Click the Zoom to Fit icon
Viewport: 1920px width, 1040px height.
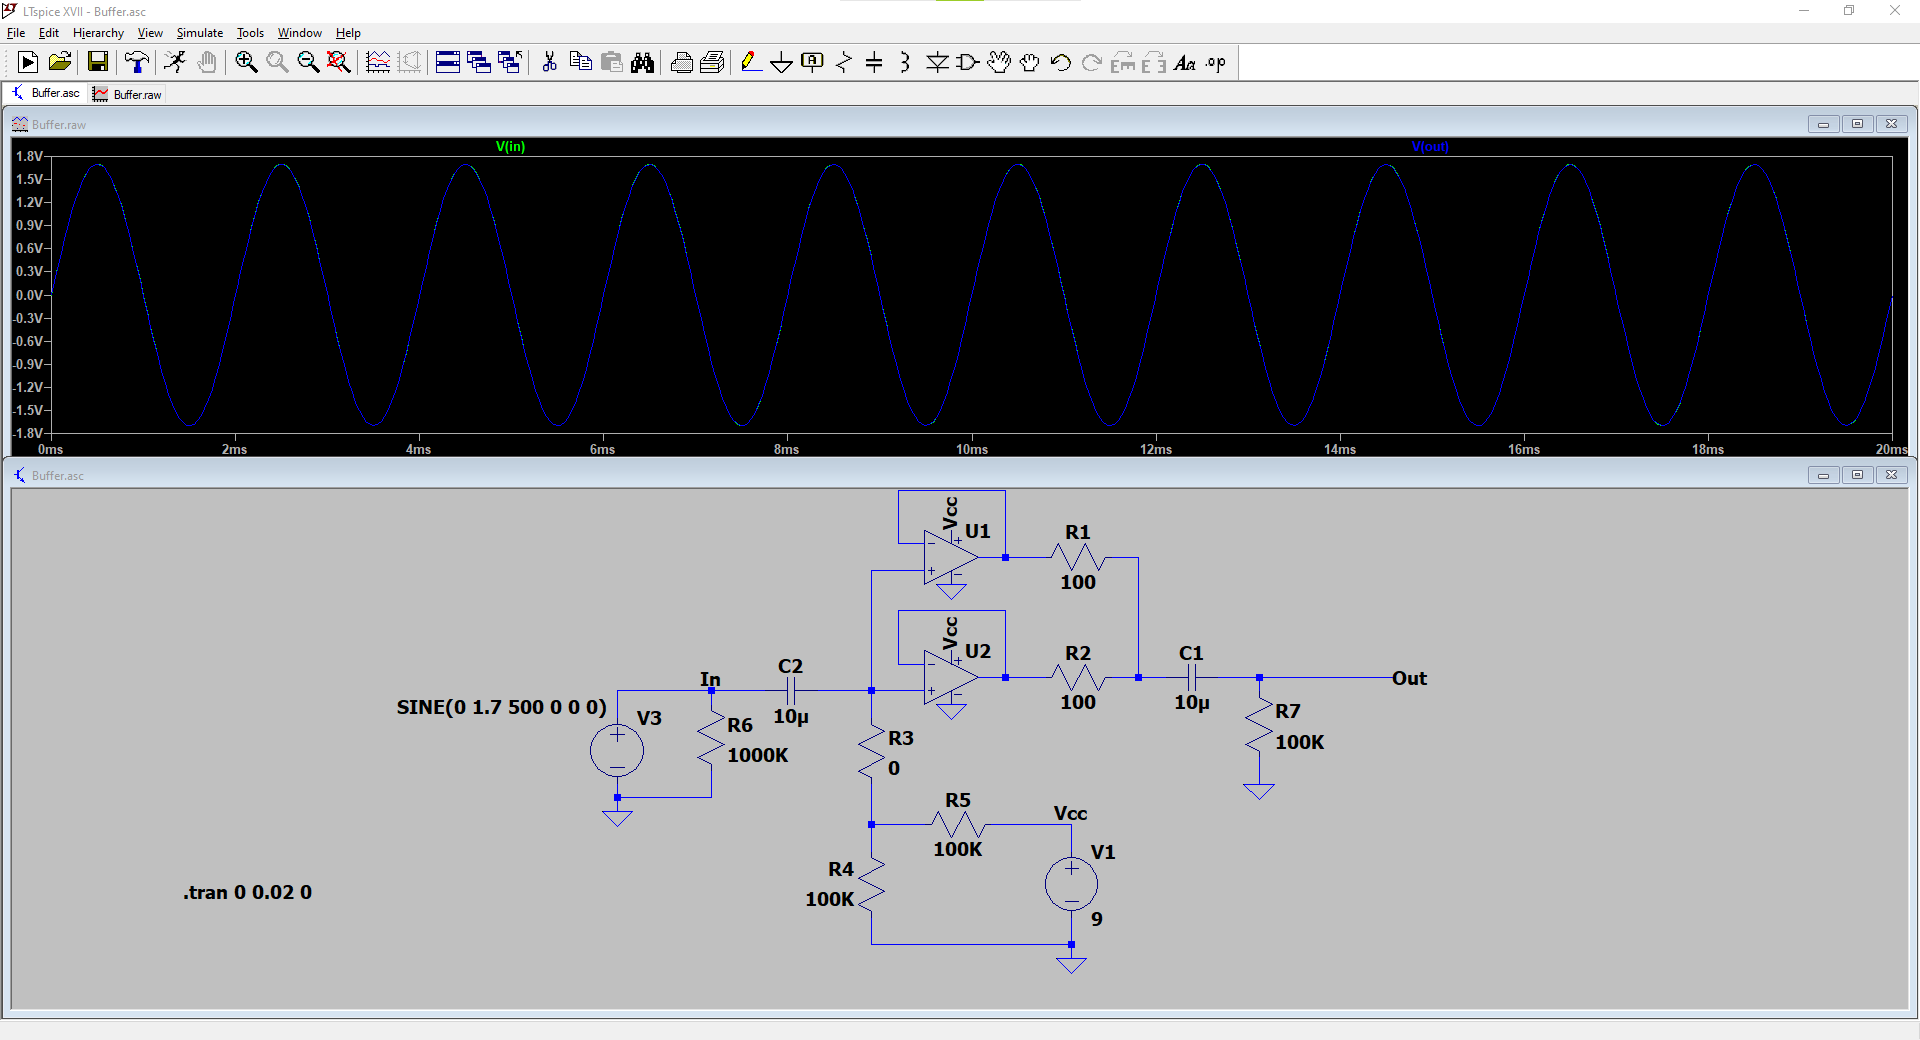point(339,63)
